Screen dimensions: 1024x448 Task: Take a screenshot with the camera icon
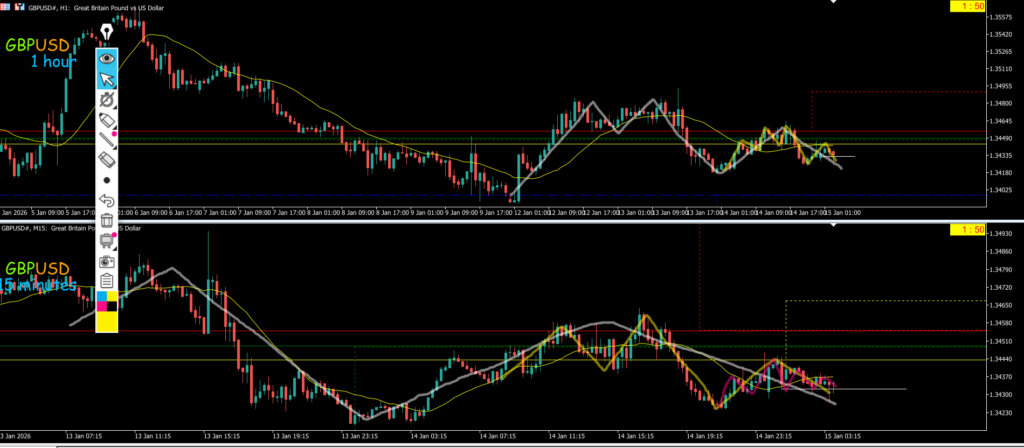107,261
